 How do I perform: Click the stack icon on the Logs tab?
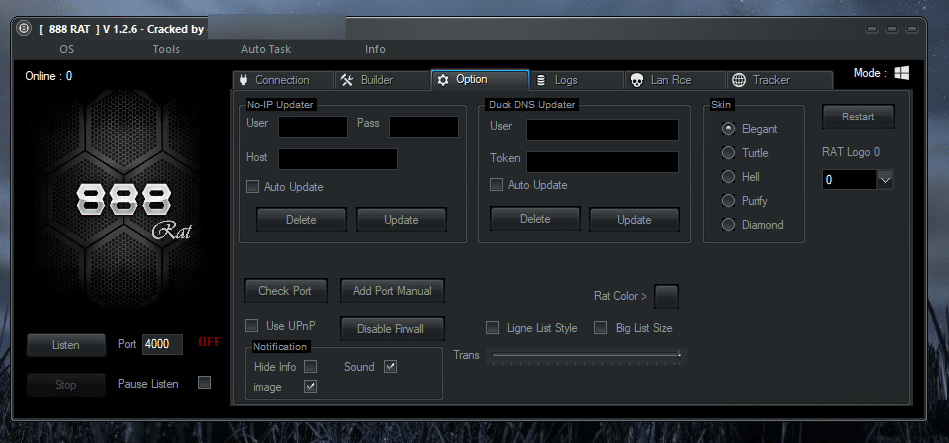point(541,80)
